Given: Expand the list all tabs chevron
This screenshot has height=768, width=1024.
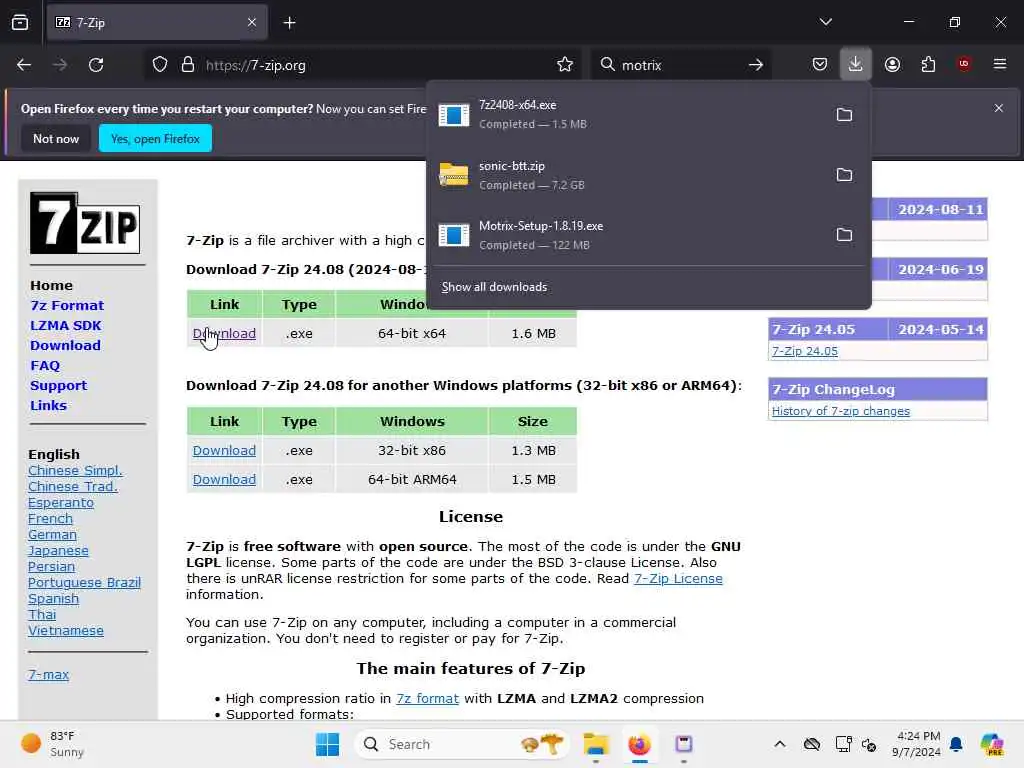Looking at the screenshot, I should [825, 22].
